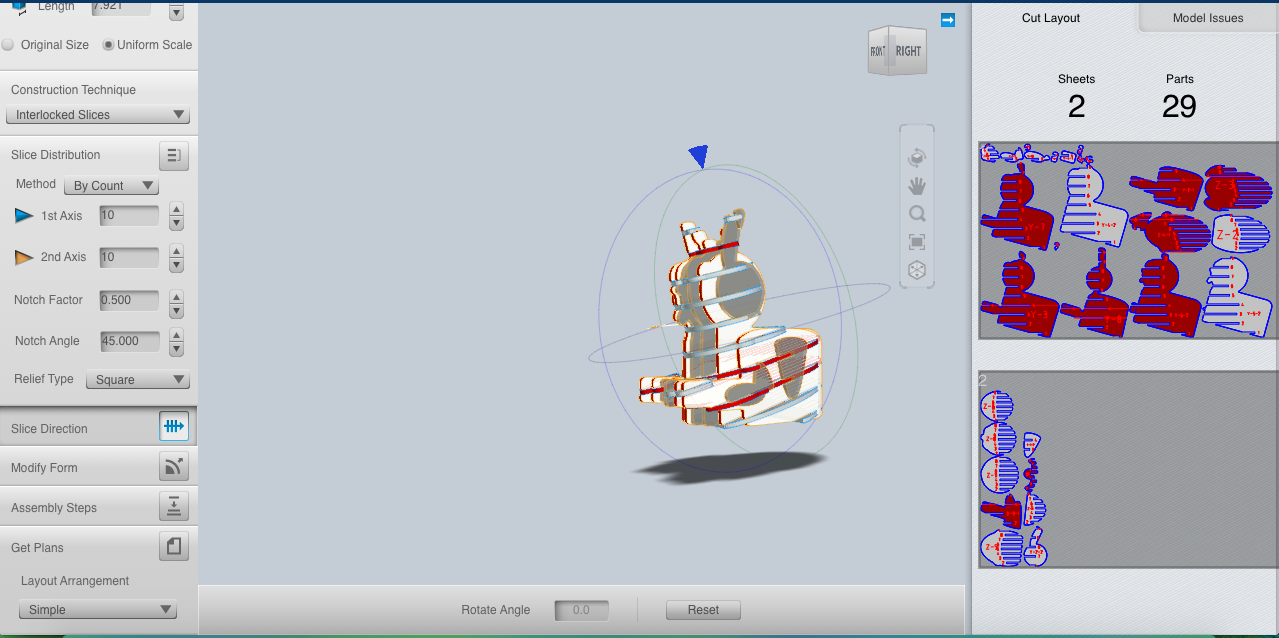
Task: Toggle the perspective cube view icon
Action: pyautogui.click(x=917, y=270)
